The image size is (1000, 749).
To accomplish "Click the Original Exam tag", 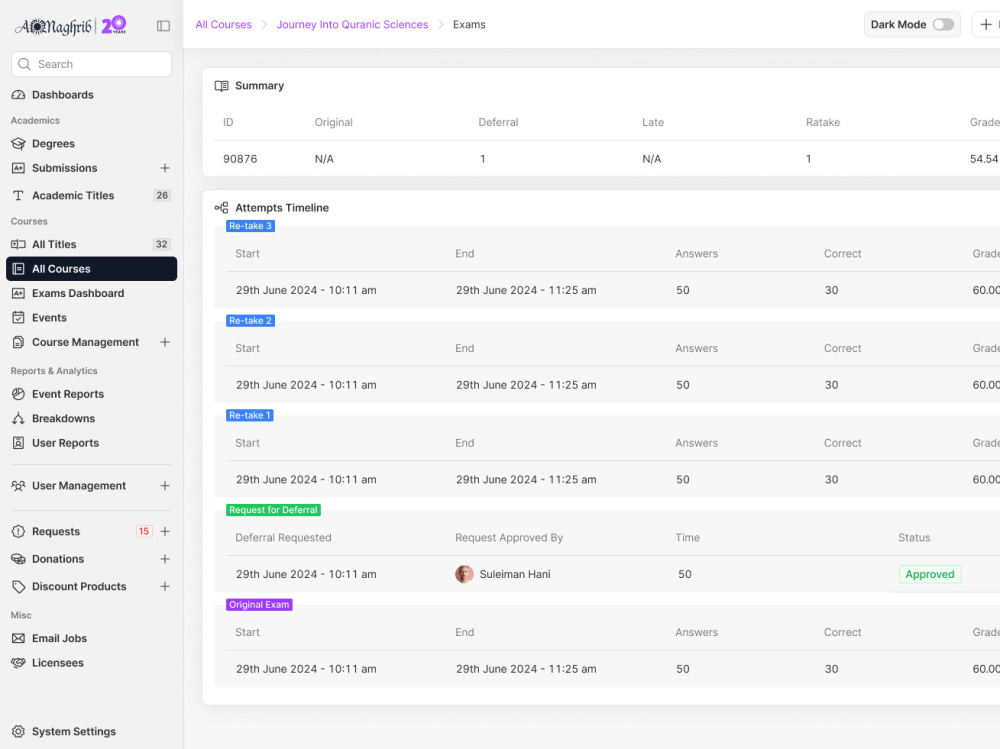I will [x=259, y=605].
